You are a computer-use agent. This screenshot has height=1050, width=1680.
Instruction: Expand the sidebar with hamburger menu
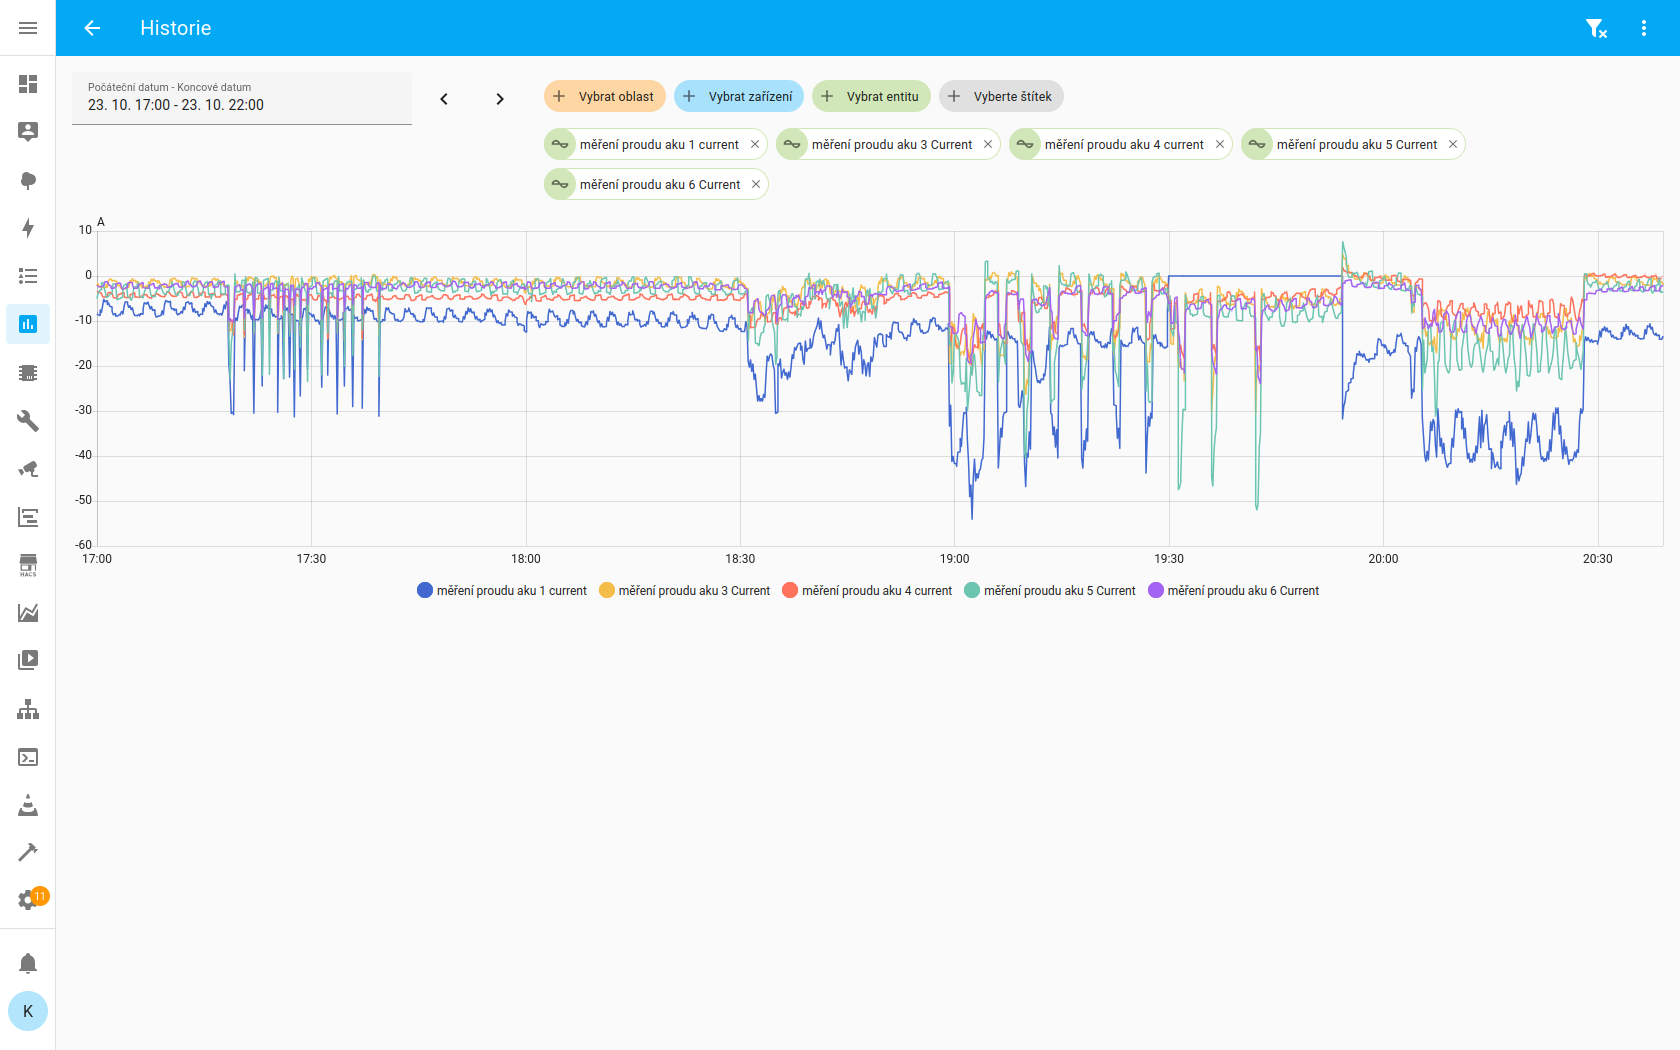pyautogui.click(x=28, y=28)
